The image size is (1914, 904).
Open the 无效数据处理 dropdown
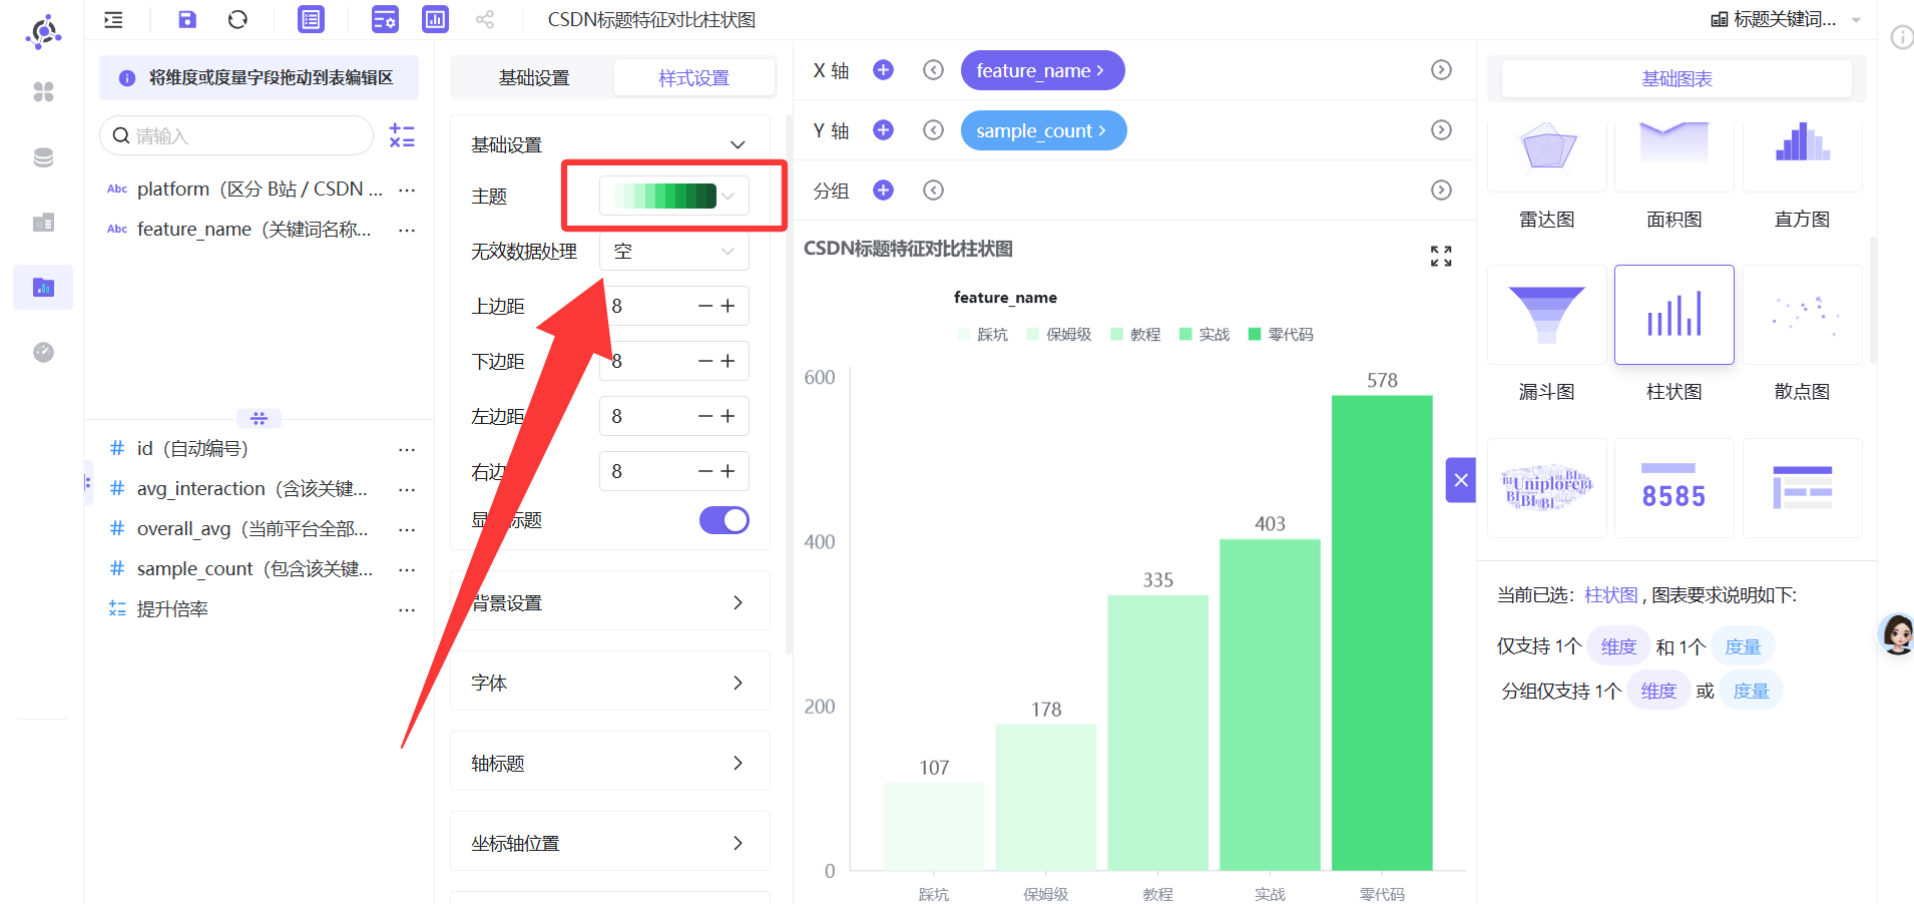tap(674, 251)
